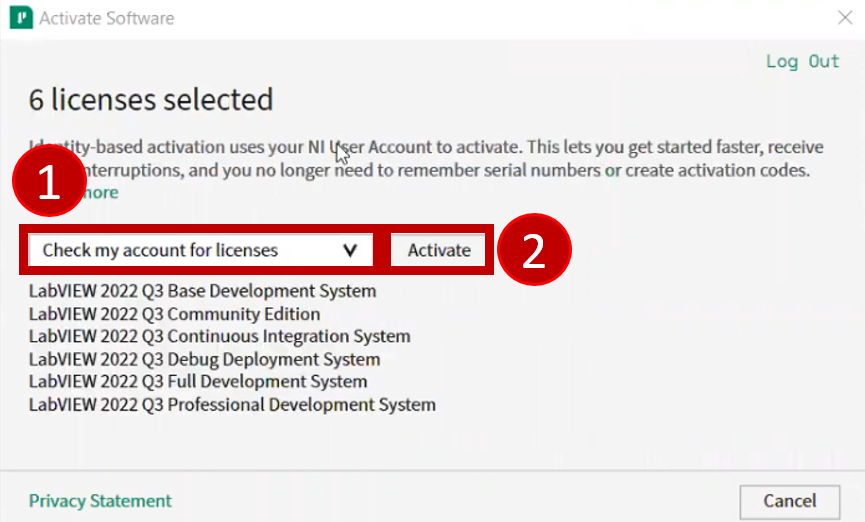This screenshot has height=522, width=865.
Task: Click the Activate button
Action: coord(439,250)
